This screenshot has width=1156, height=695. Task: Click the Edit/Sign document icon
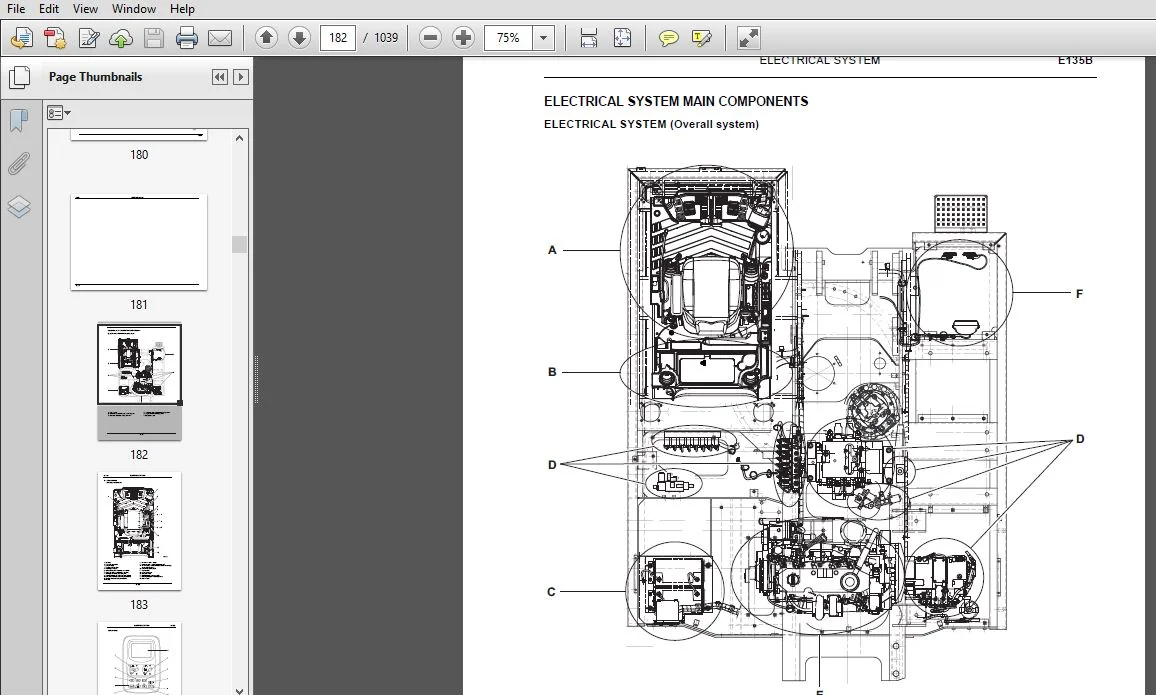(88, 38)
